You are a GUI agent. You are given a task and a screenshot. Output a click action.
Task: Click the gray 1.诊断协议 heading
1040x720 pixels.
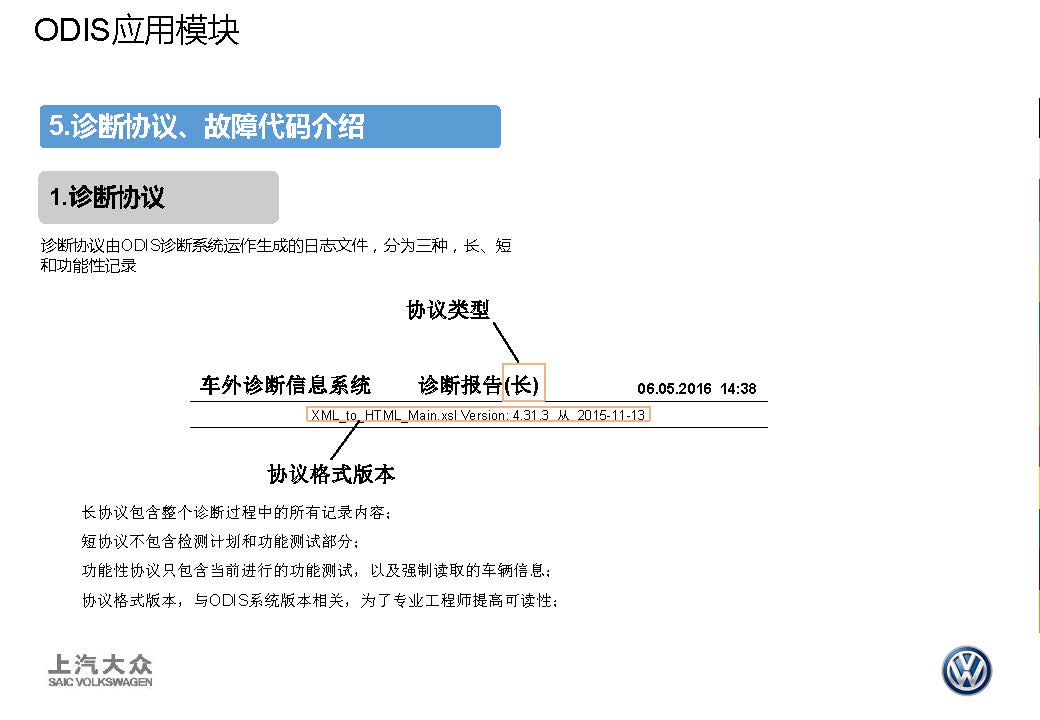(x=159, y=197)
